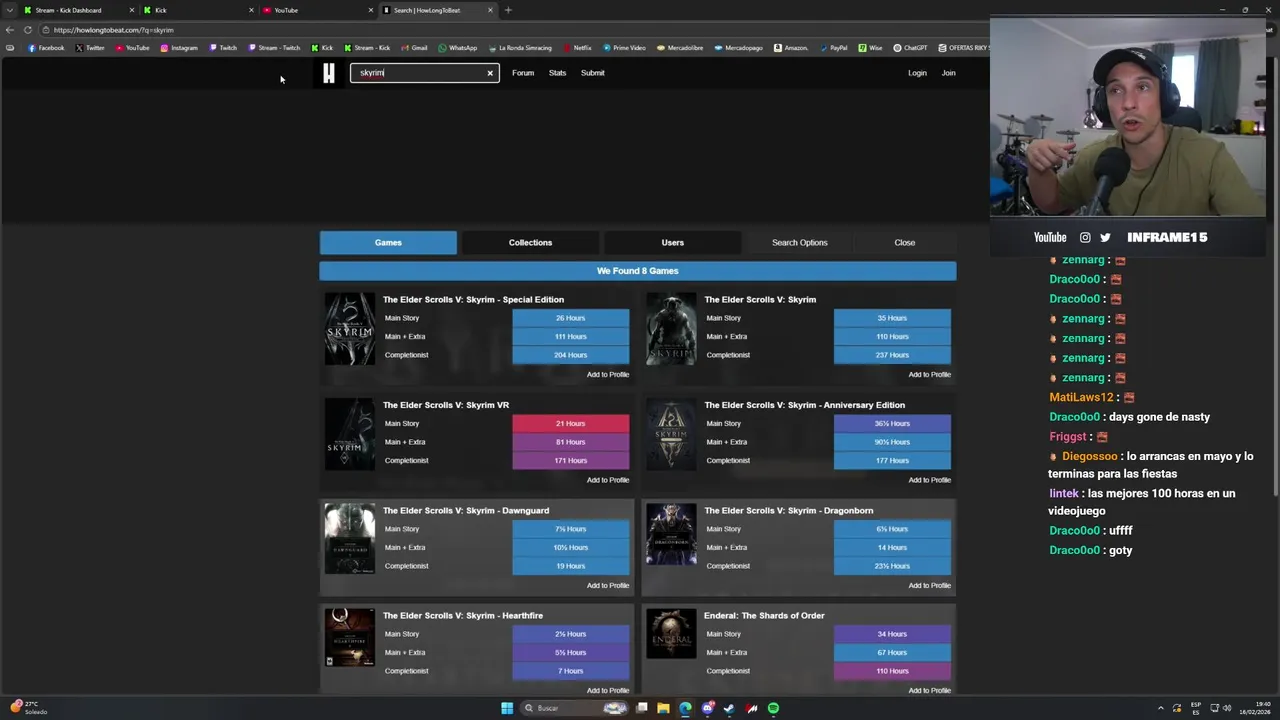The image size is (1280, 720).
Task: Click the 204 Hours Completionist value
Action: point(571,355)
